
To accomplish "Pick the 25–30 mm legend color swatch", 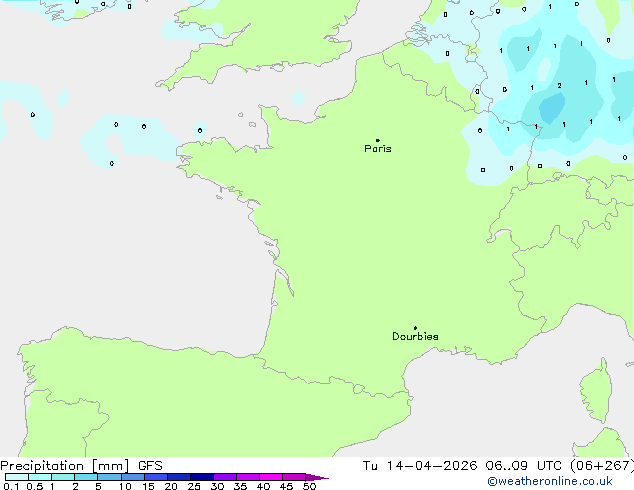I will tap(202, 477).
